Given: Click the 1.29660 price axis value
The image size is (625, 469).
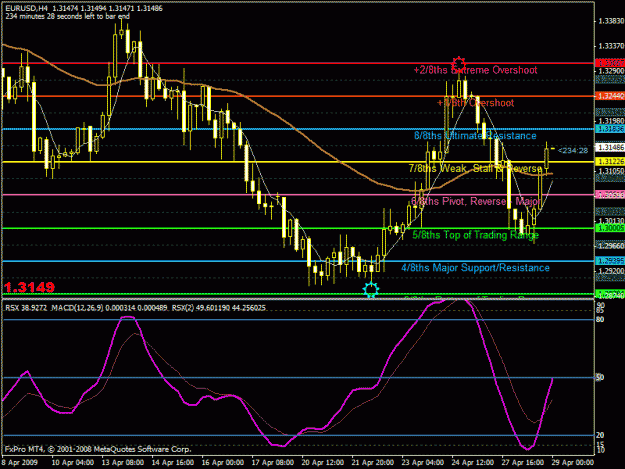Looking at the screenshot, I should pyautogui.click(x=611, y=246).
